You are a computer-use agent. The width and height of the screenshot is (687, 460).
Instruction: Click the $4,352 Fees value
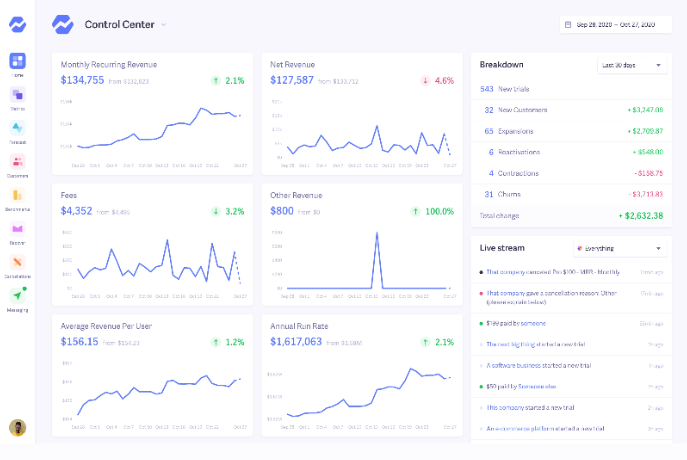pyautogui.click(x=76, y=211)
